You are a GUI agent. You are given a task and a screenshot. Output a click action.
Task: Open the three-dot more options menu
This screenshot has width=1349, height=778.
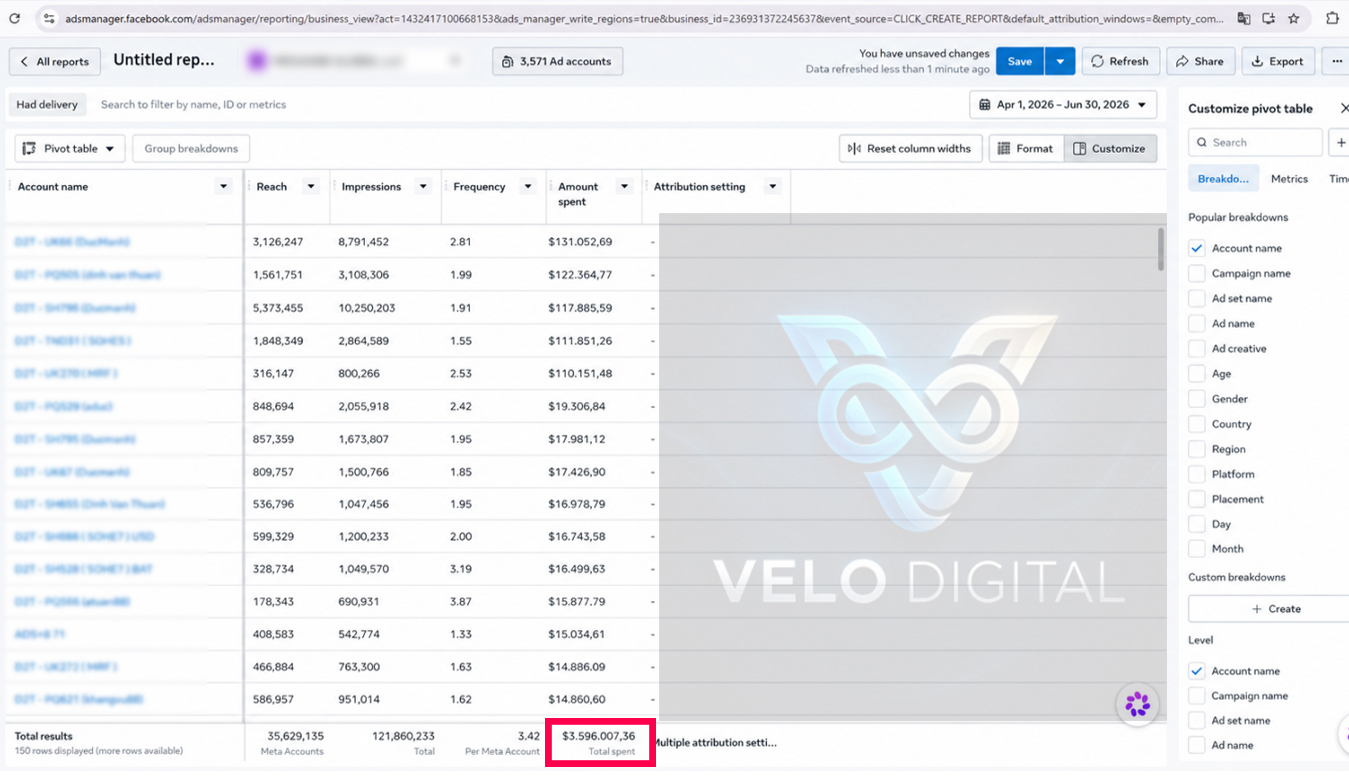tap(1337, 61)
